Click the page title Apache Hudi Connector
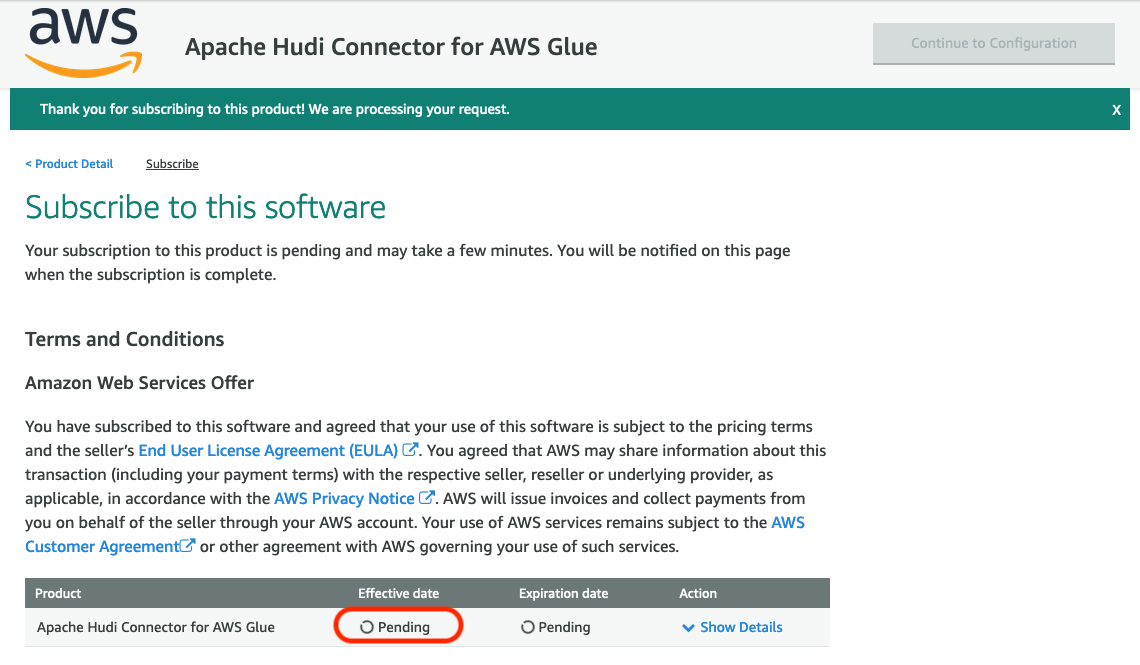1140x665 pixels. 391,47
